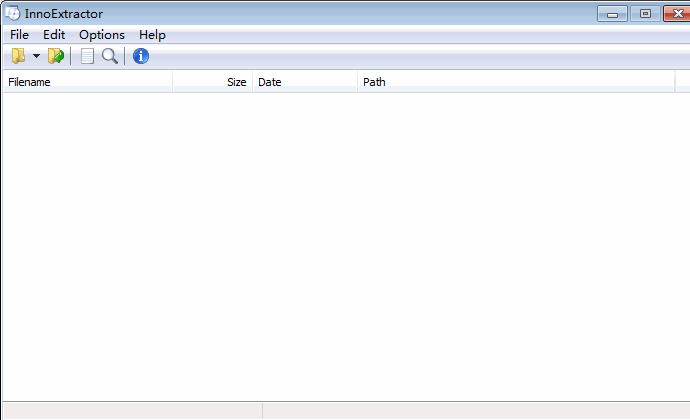Expand the open folder dropdown arrow
This screenshot has width=690, height=420.
point(37,56)
